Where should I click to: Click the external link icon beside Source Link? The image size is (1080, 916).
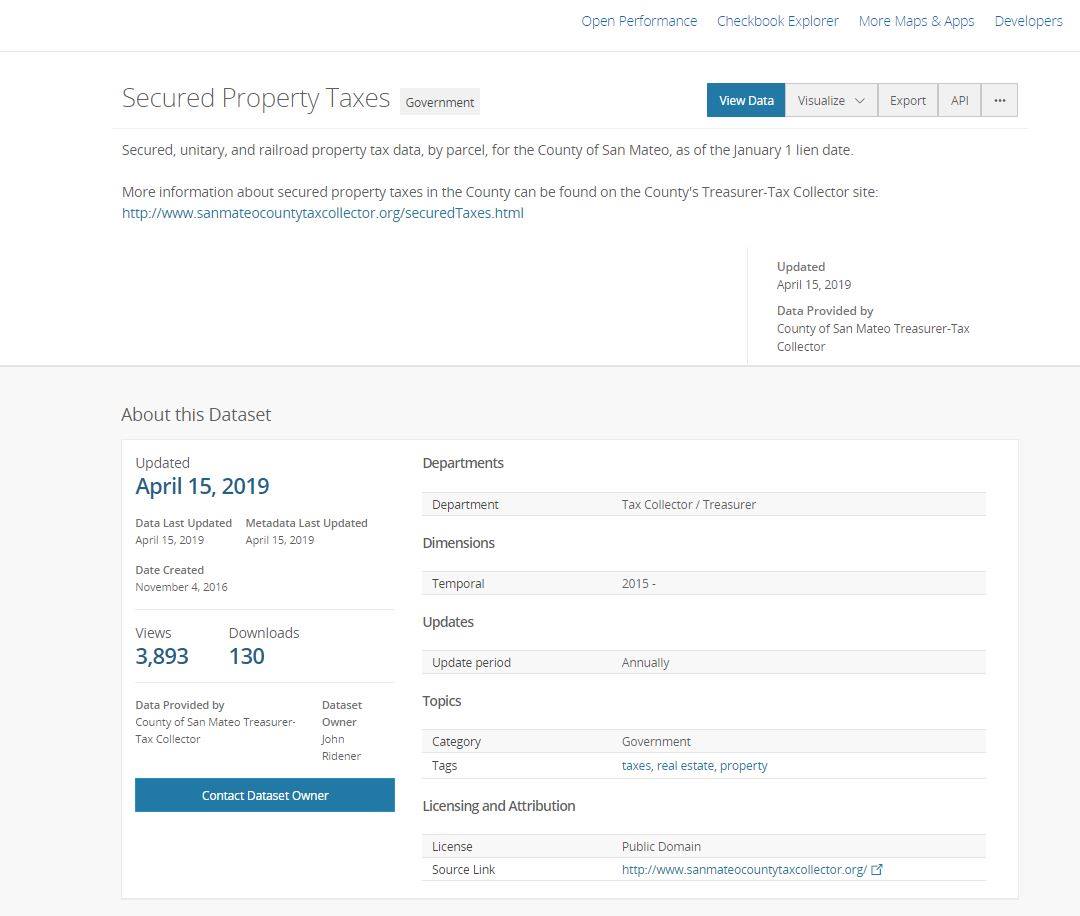click(877, 869)
